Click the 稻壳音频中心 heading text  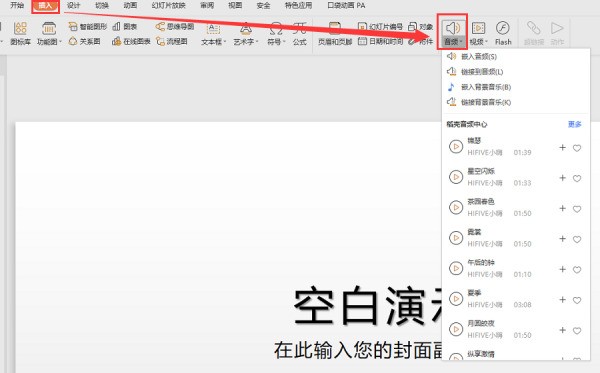click(467, 124)
